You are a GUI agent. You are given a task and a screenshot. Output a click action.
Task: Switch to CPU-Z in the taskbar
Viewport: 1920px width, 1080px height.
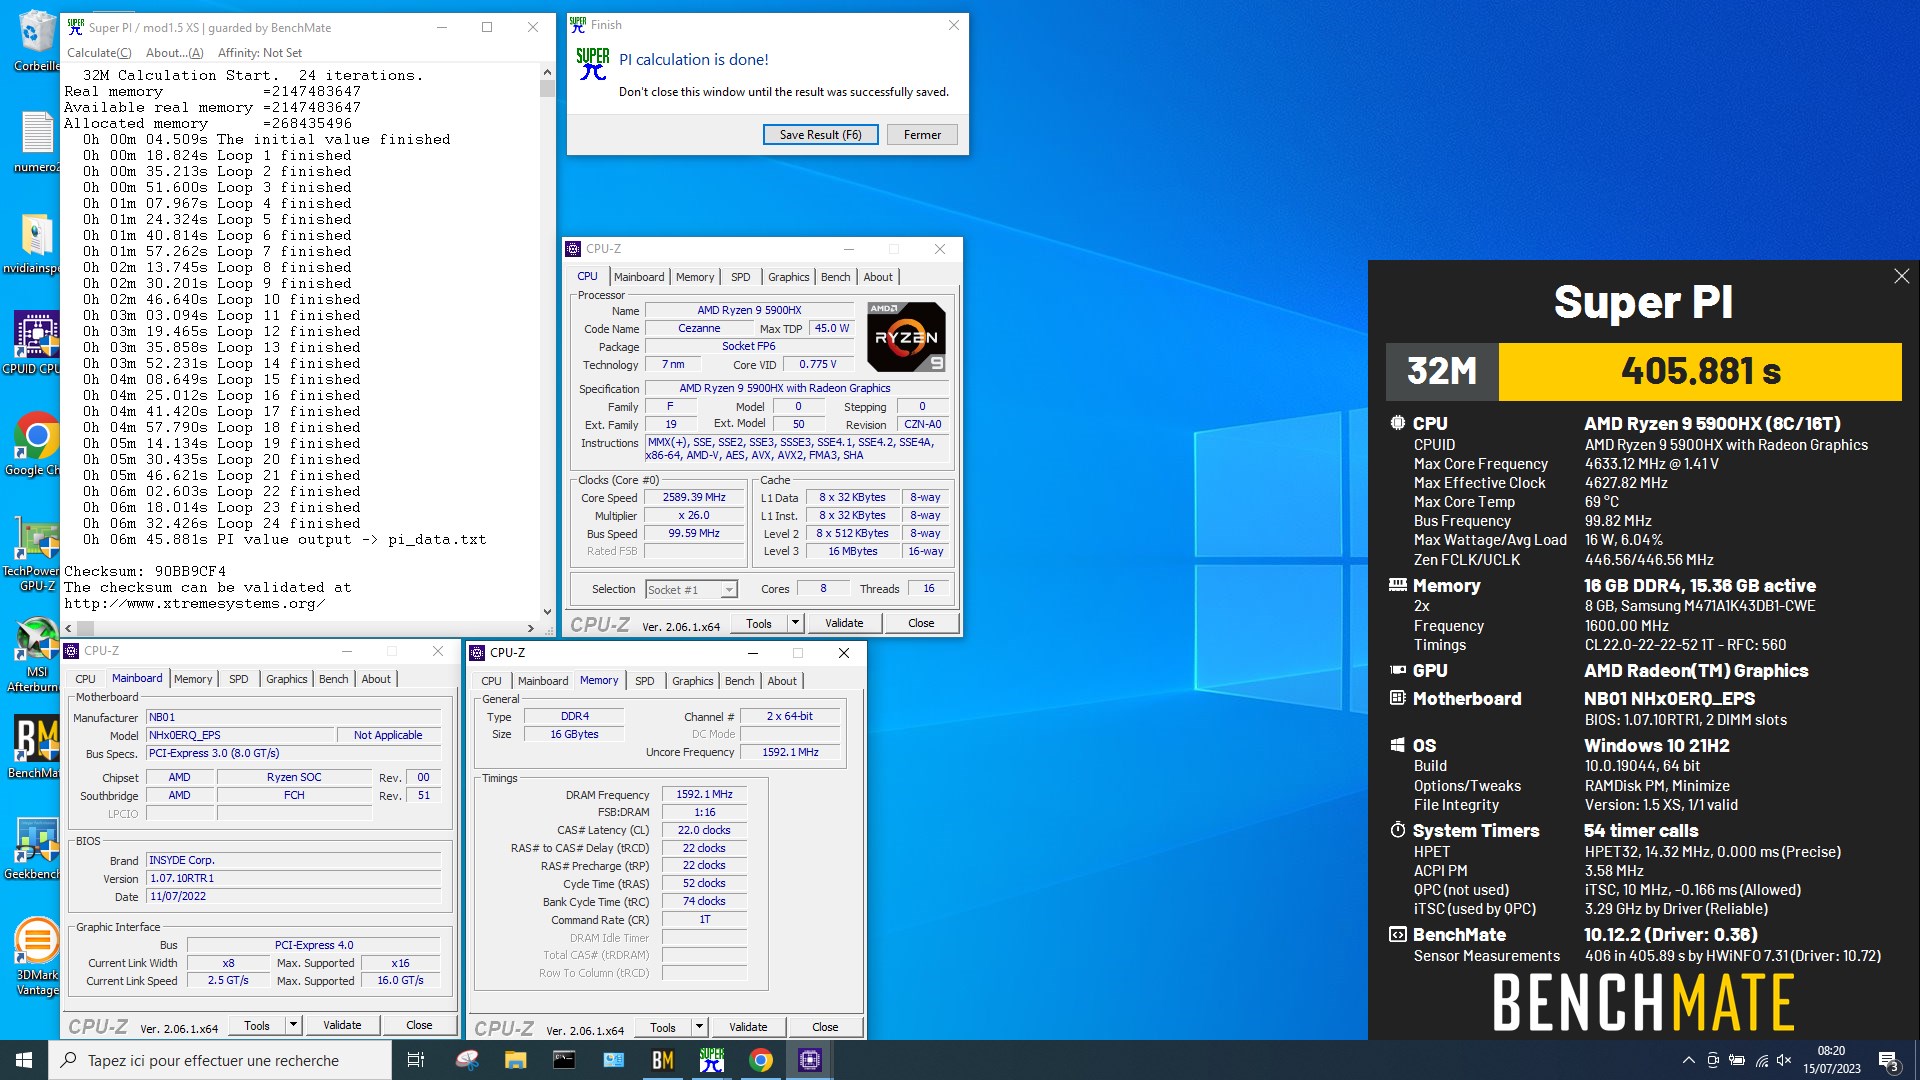coord(809,1060)
